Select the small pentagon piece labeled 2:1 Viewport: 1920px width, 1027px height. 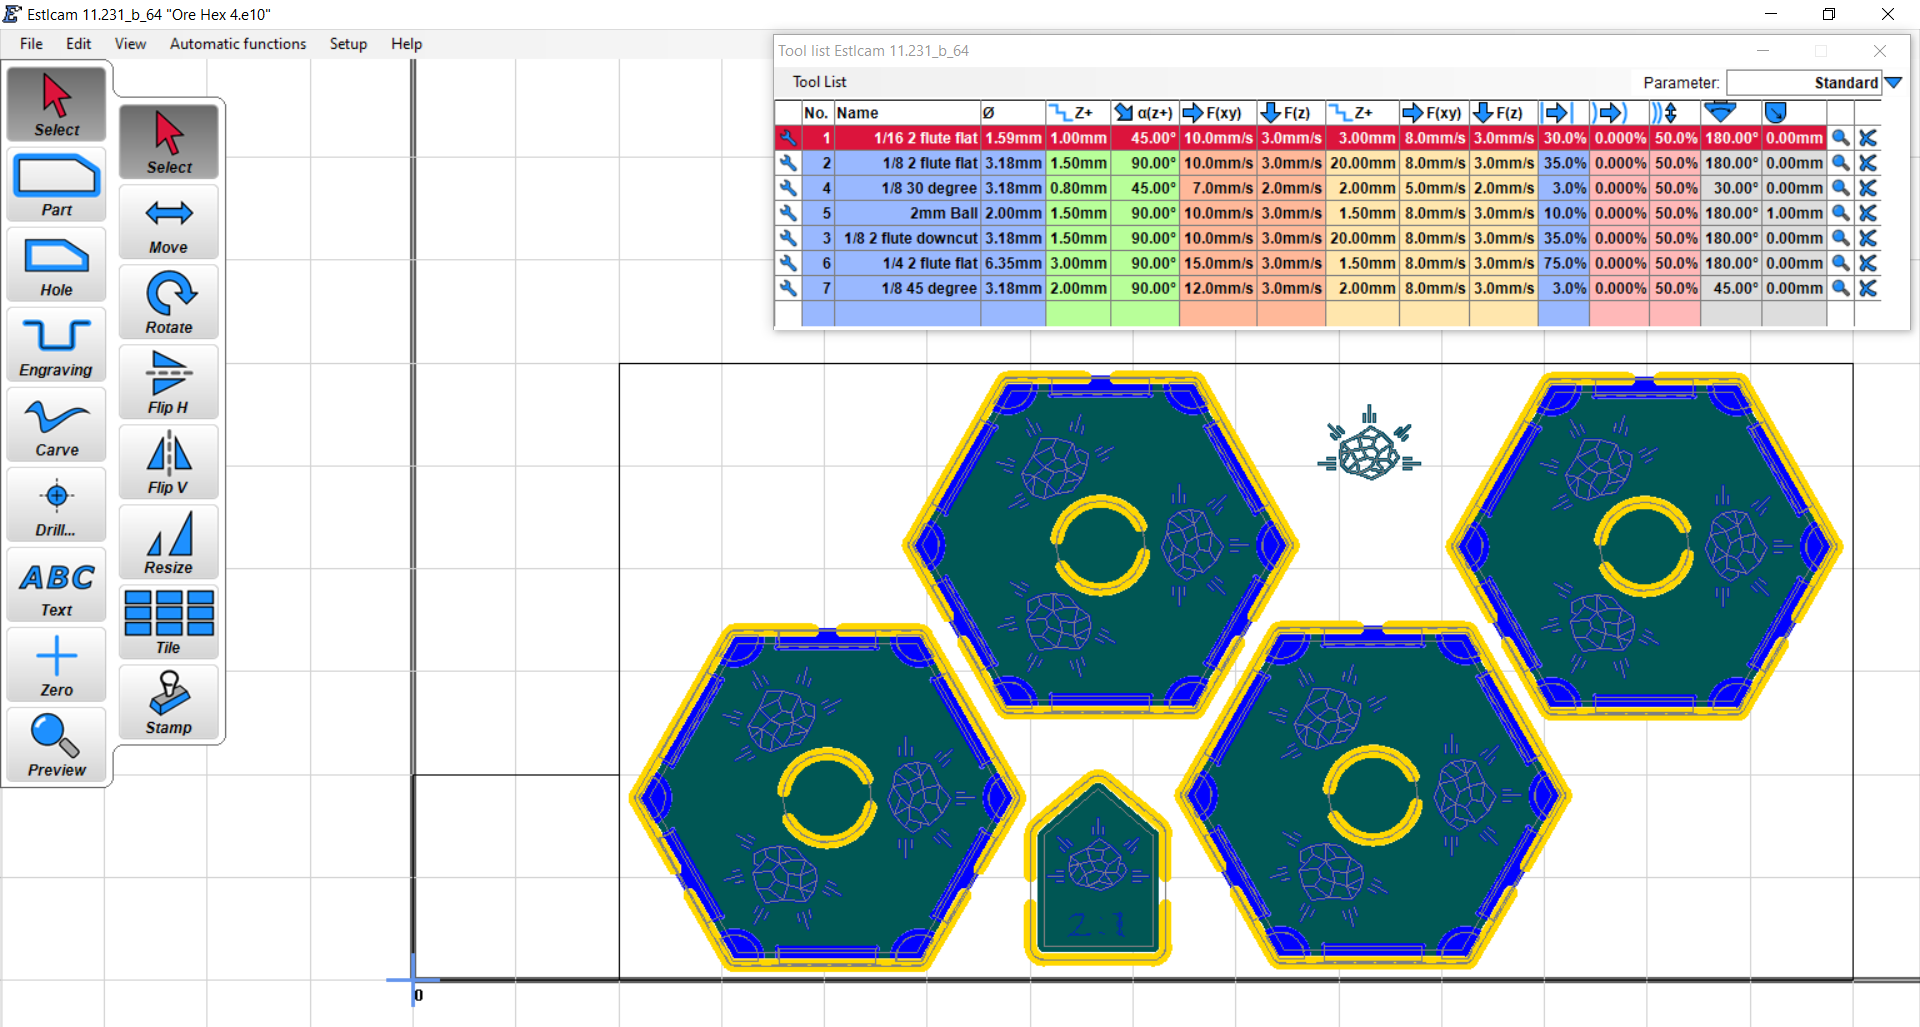(x=1097, y=867)
